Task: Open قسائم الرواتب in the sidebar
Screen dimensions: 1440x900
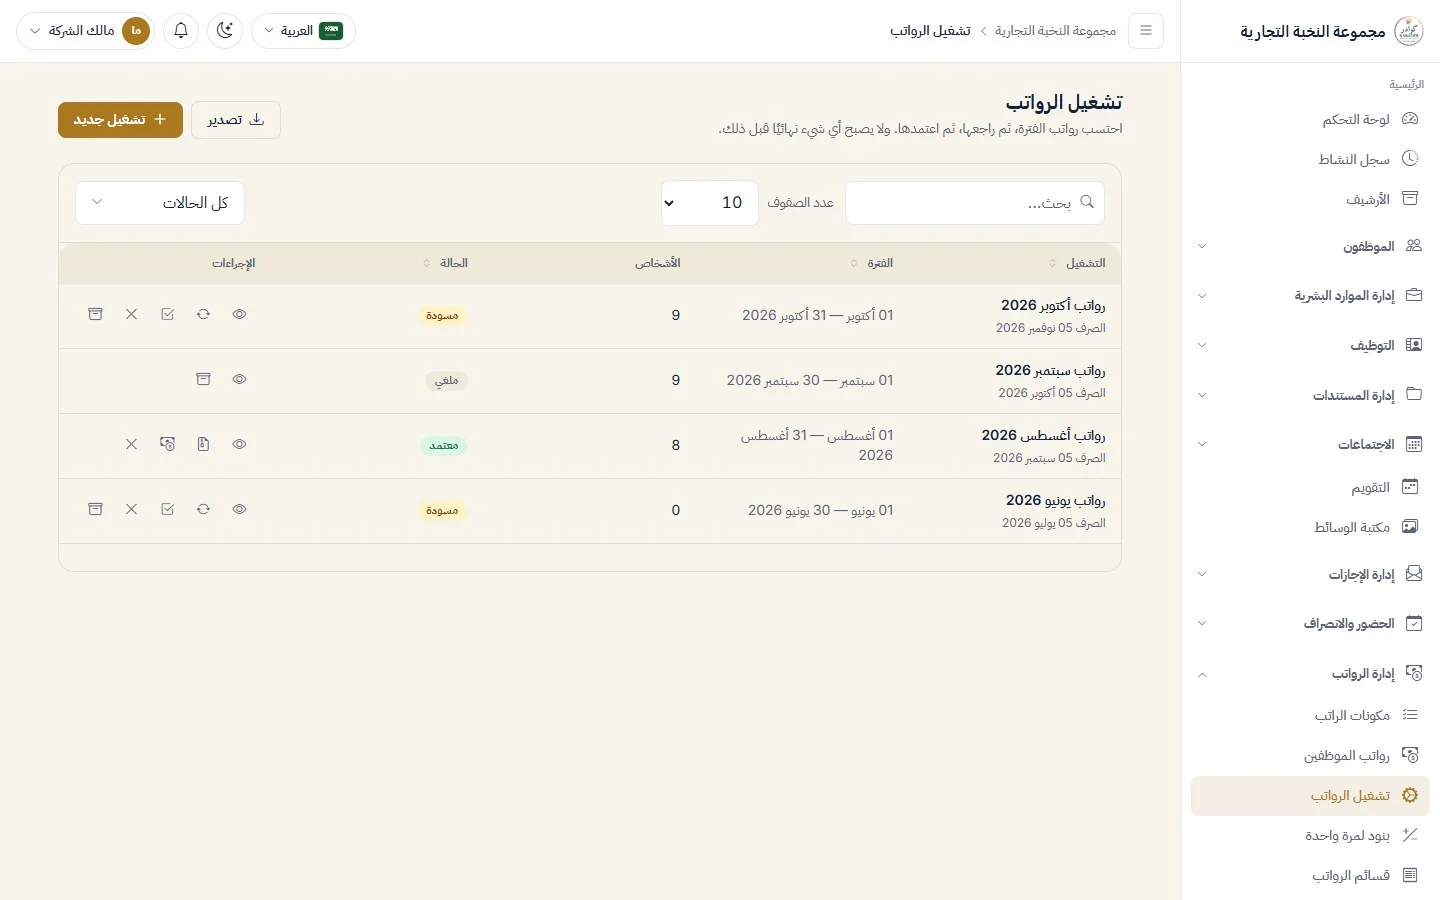Action: [x=1310, y=875]
